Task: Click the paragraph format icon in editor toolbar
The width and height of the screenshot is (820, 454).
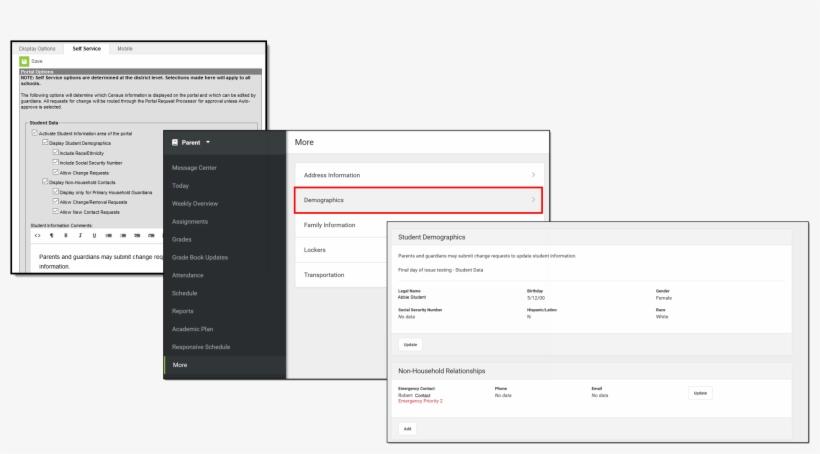Action: click(51, 235)
